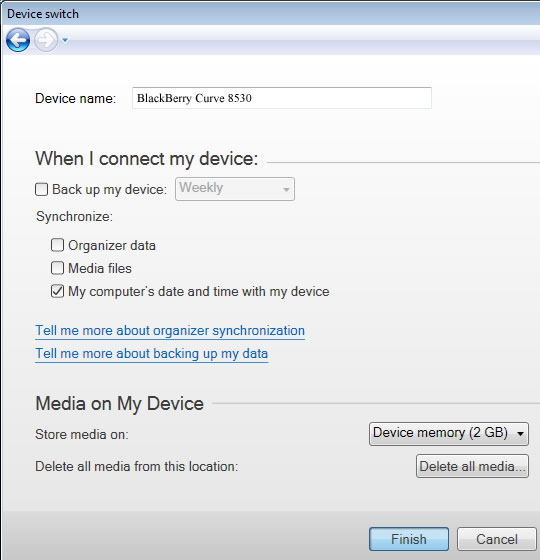Open the Device memory (2 GB) dropdown

(449, 434)
